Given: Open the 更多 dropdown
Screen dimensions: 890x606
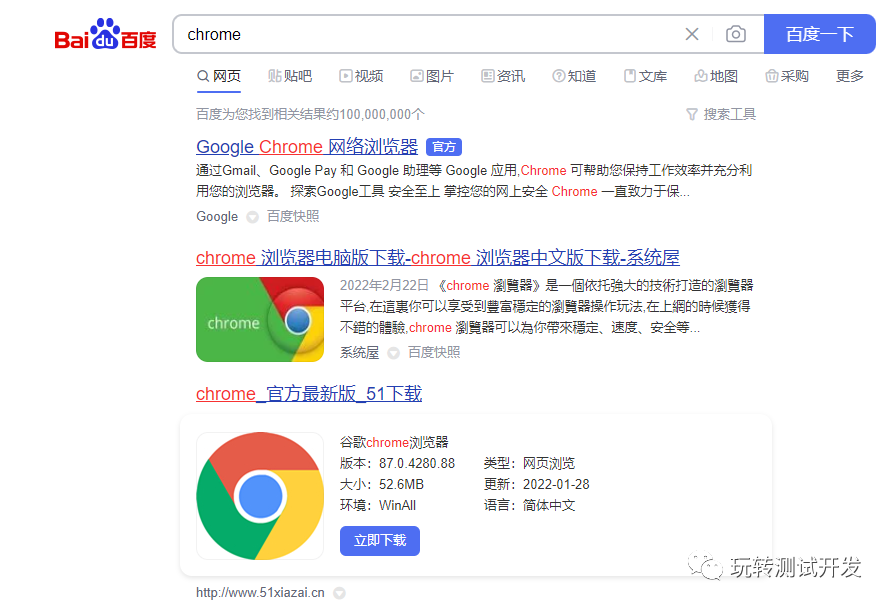Looking at the screenshot, I should [849, 76].
